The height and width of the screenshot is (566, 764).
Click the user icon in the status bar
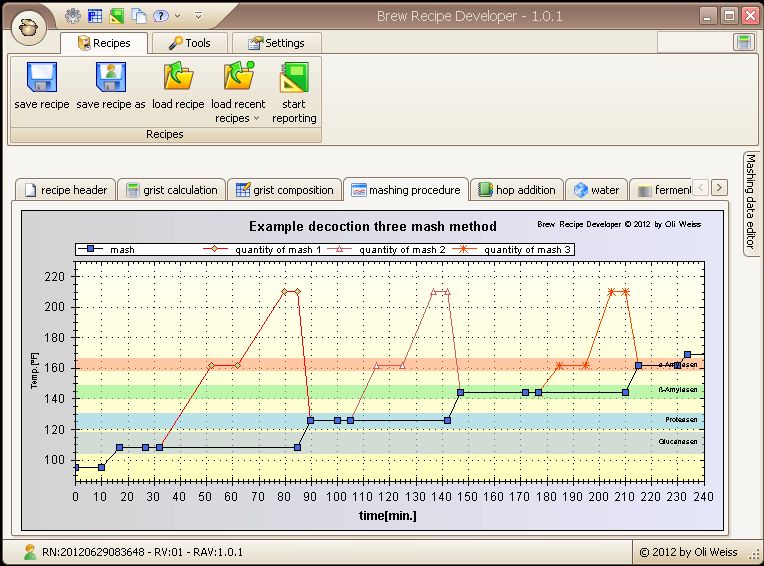(30, 552)
